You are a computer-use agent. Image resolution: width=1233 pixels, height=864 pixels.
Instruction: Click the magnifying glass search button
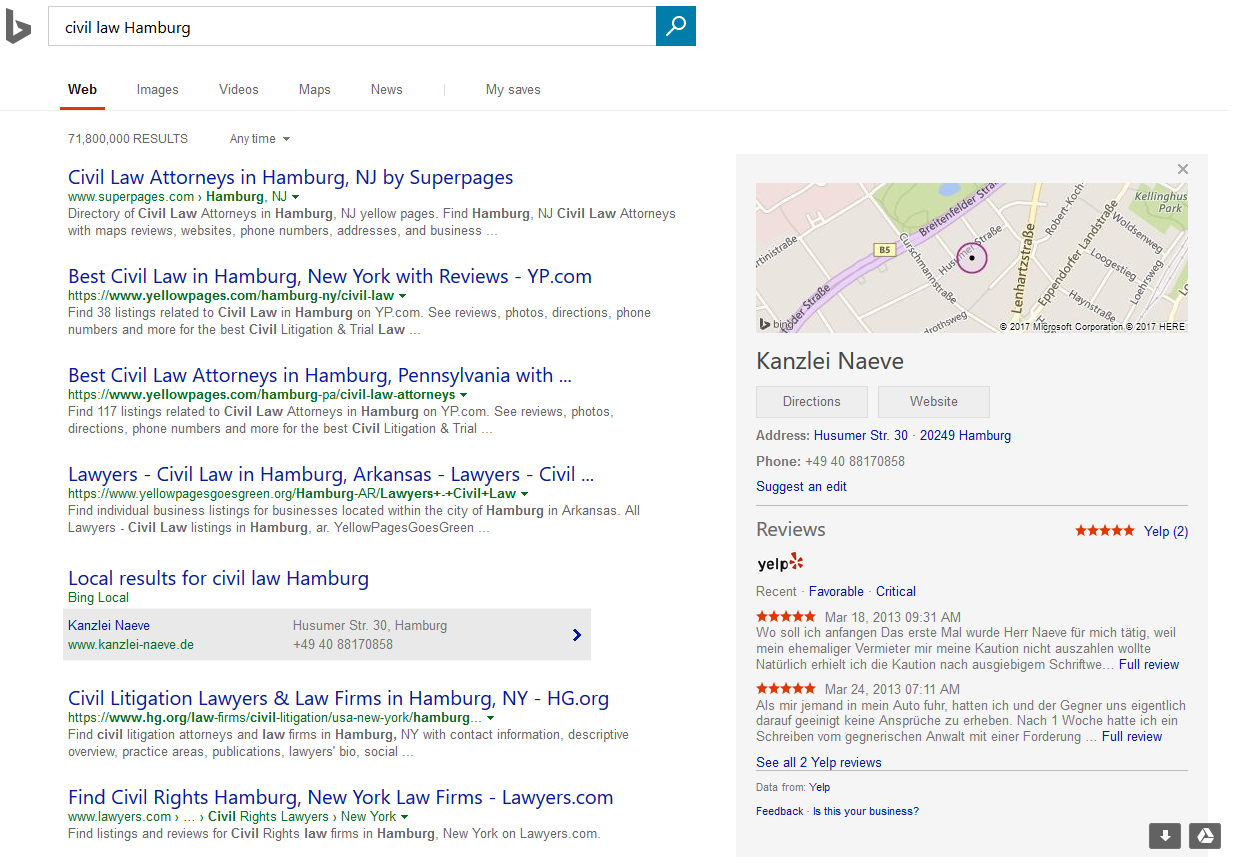coord(675,26)
